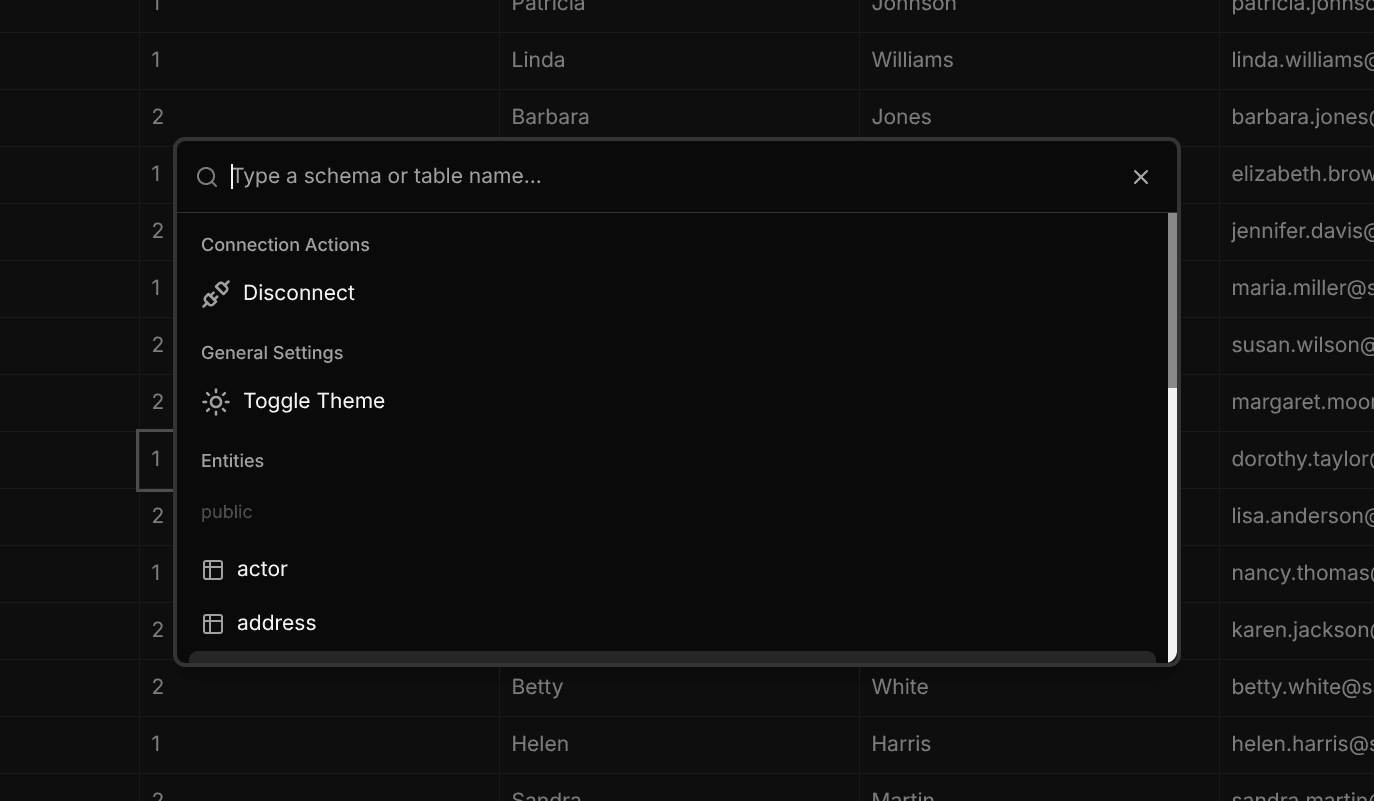Select the Linda first name cell
This screenshot has height=801, width=1374.
tap(538, 60)
